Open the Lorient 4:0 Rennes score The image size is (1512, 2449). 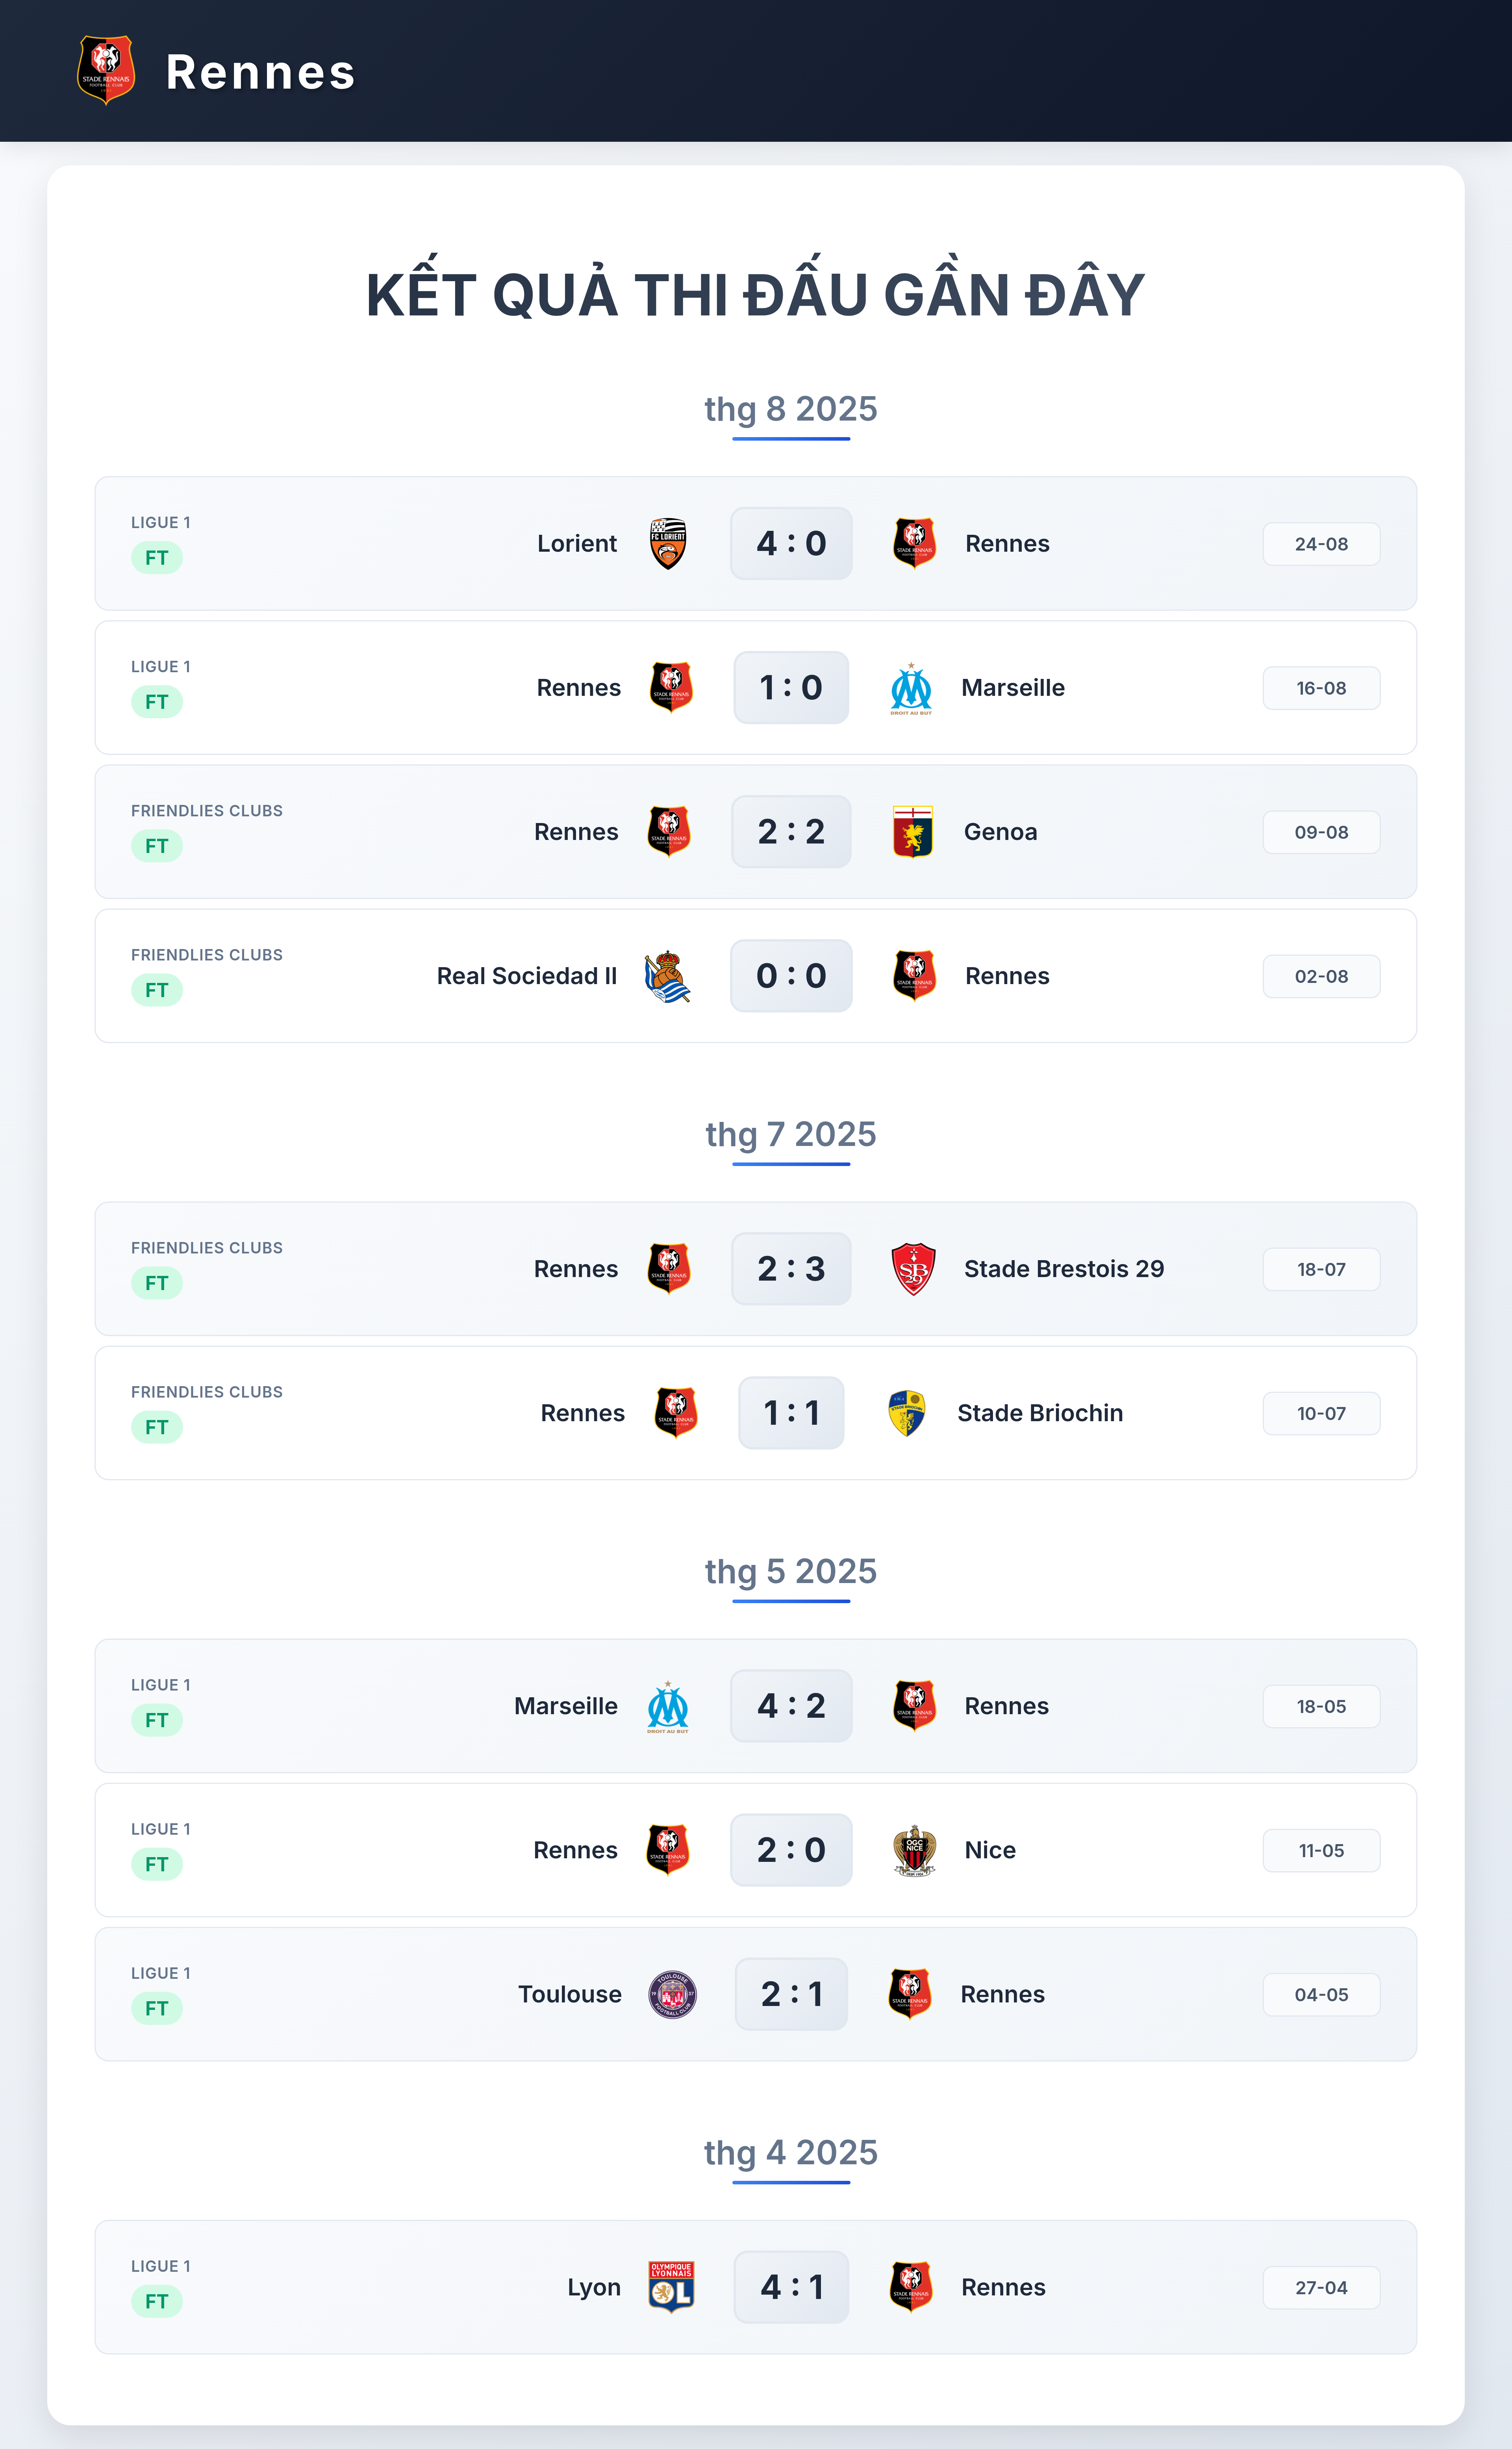tap(791, 544)
